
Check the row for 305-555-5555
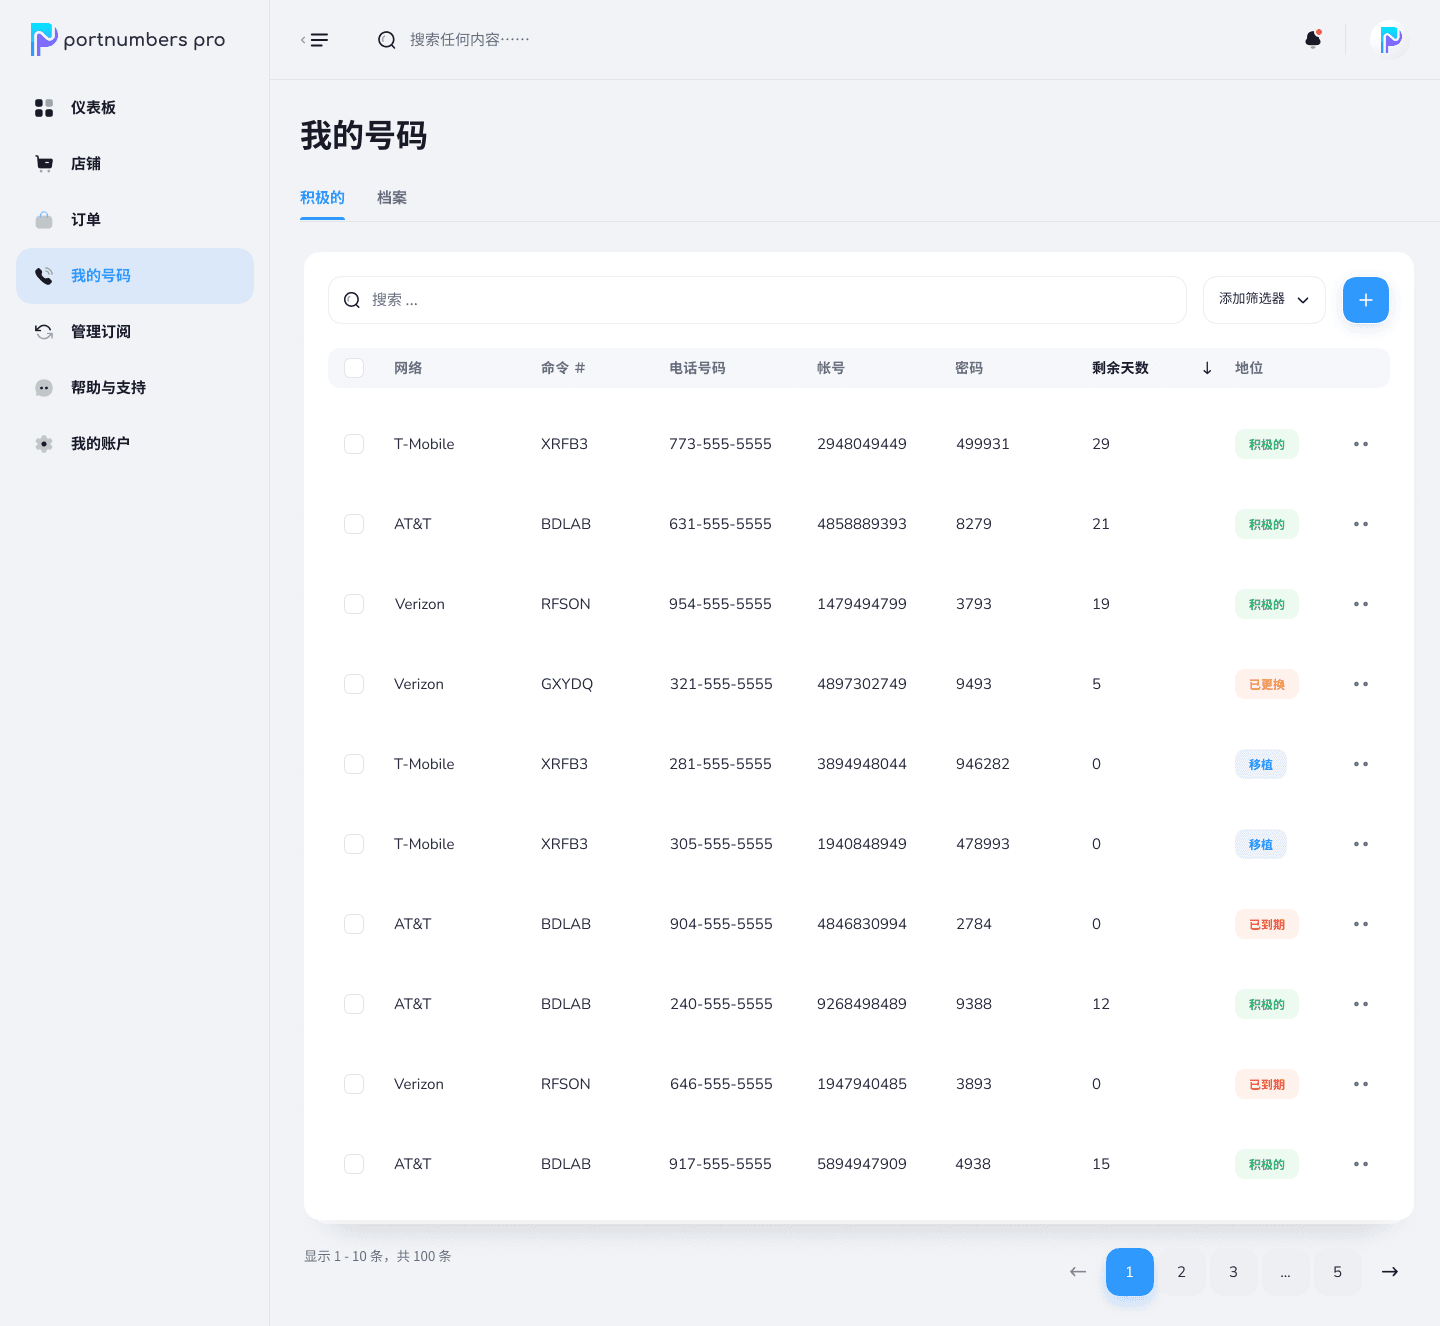click(354, 844)
